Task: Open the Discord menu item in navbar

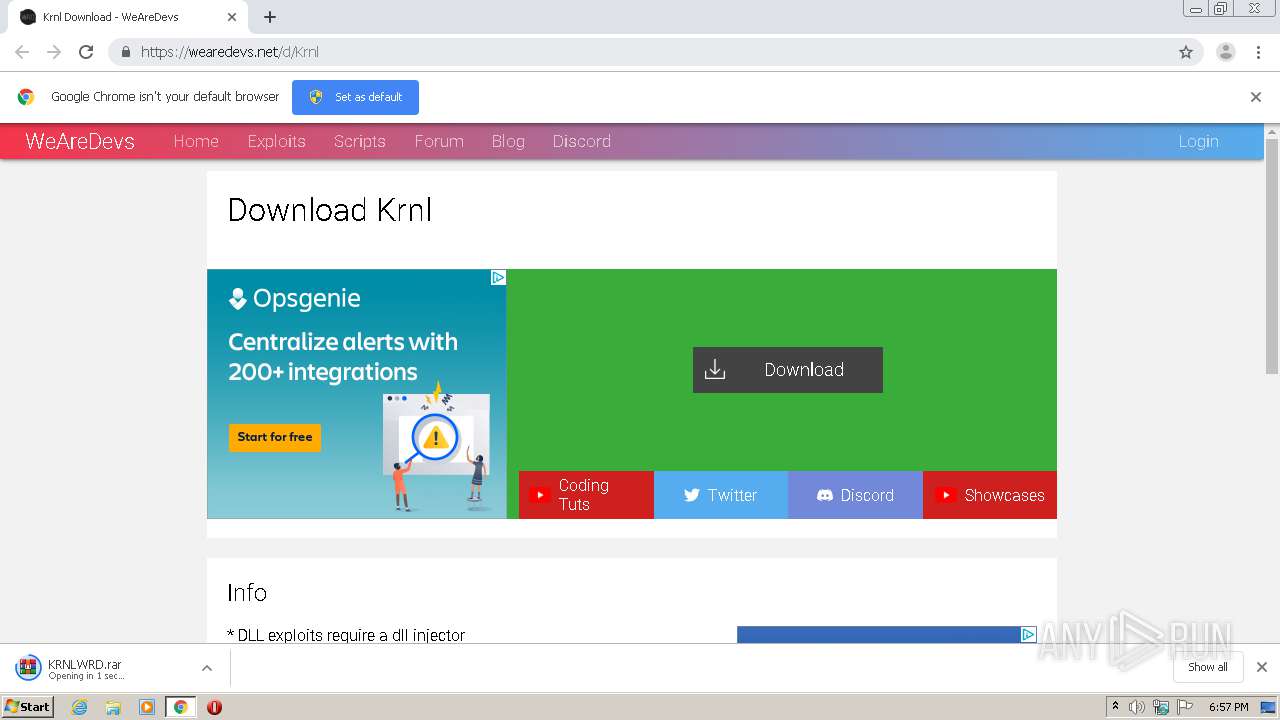Action: tap(582, 141)
